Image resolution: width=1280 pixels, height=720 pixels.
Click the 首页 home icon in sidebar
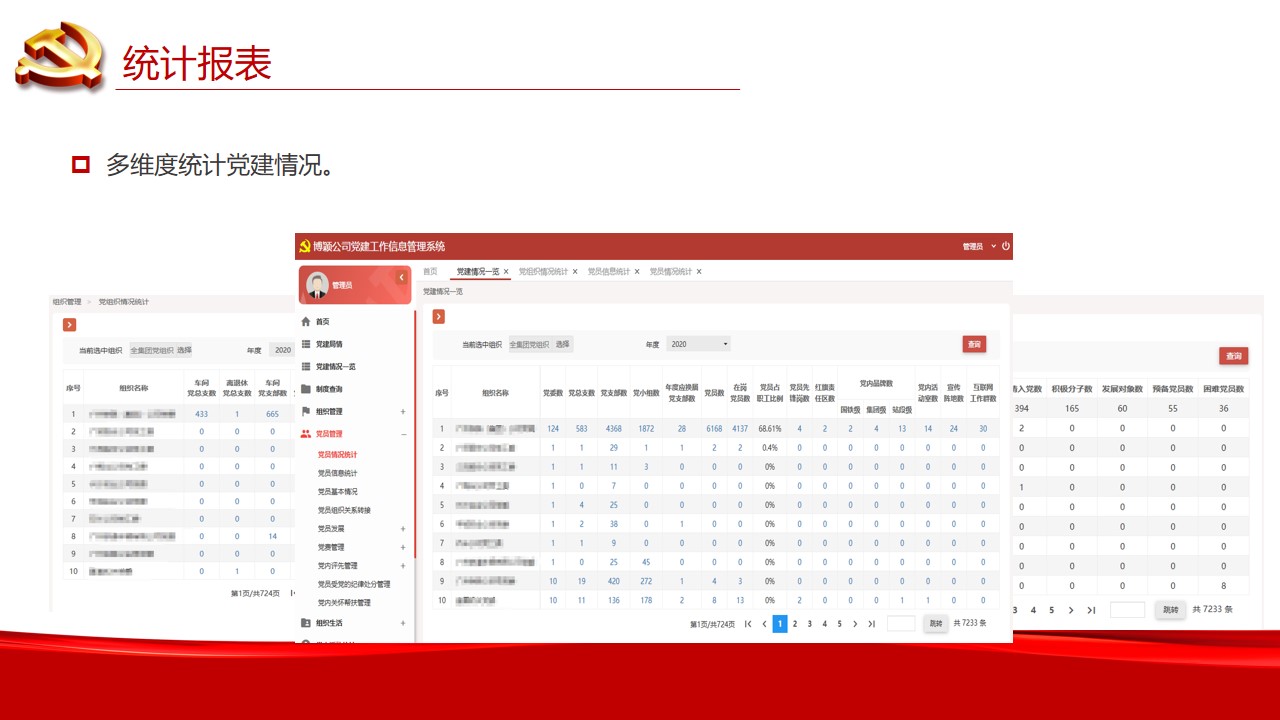click(x=306, y=322)
